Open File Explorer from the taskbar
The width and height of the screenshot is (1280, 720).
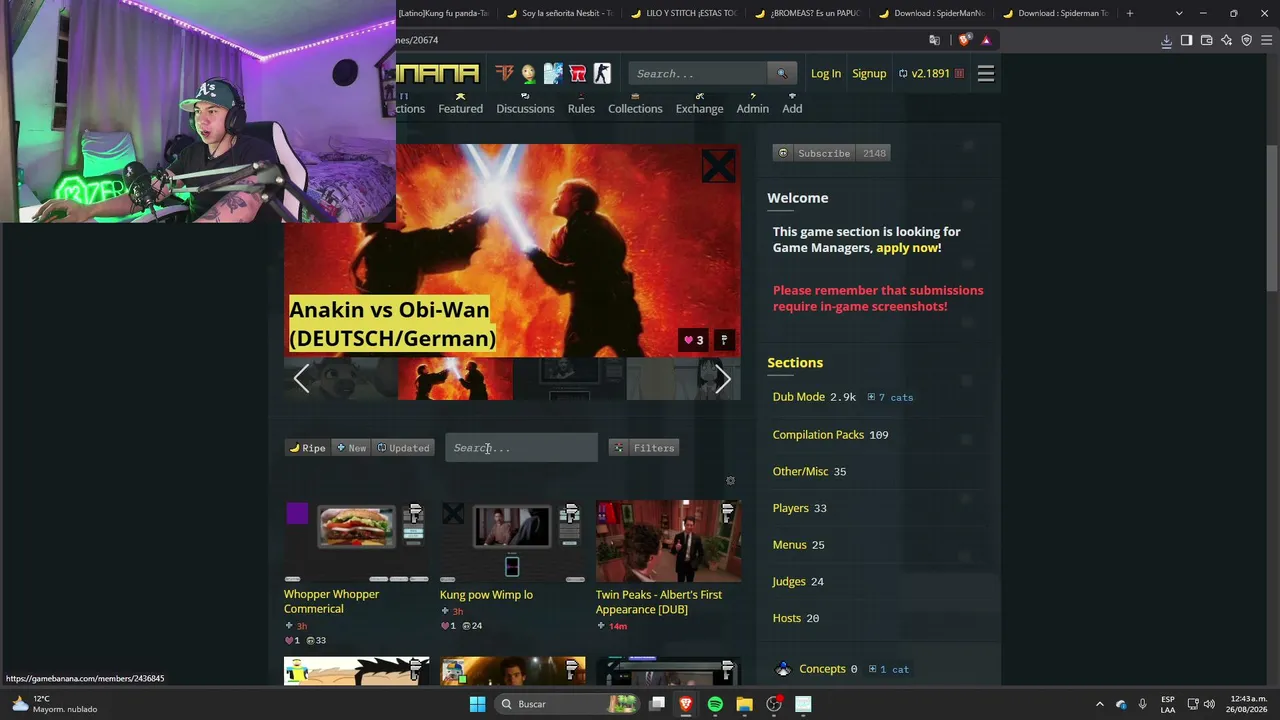pos(744,704)
